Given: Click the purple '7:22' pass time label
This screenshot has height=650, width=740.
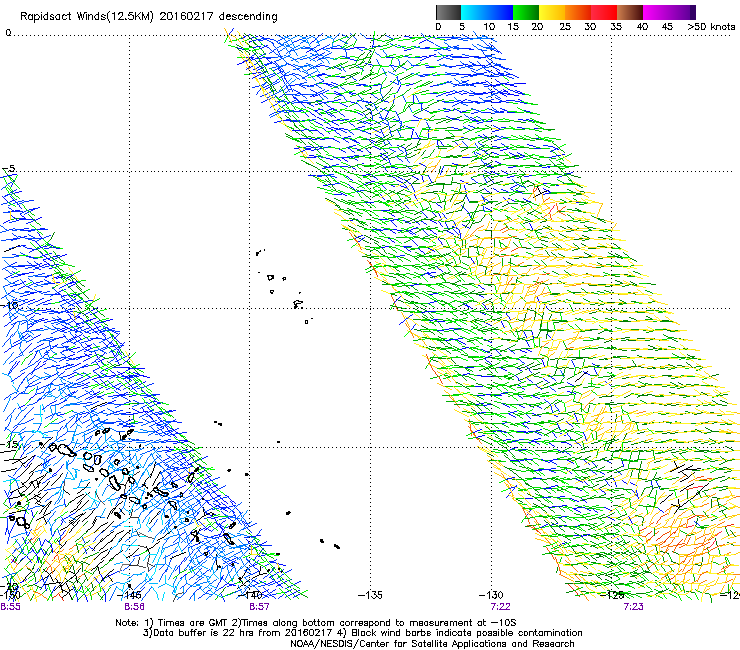Looking at the screenshot, I should [500, 607].
